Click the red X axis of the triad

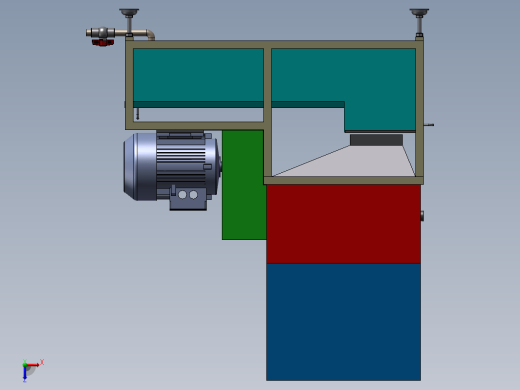point(33,365)
